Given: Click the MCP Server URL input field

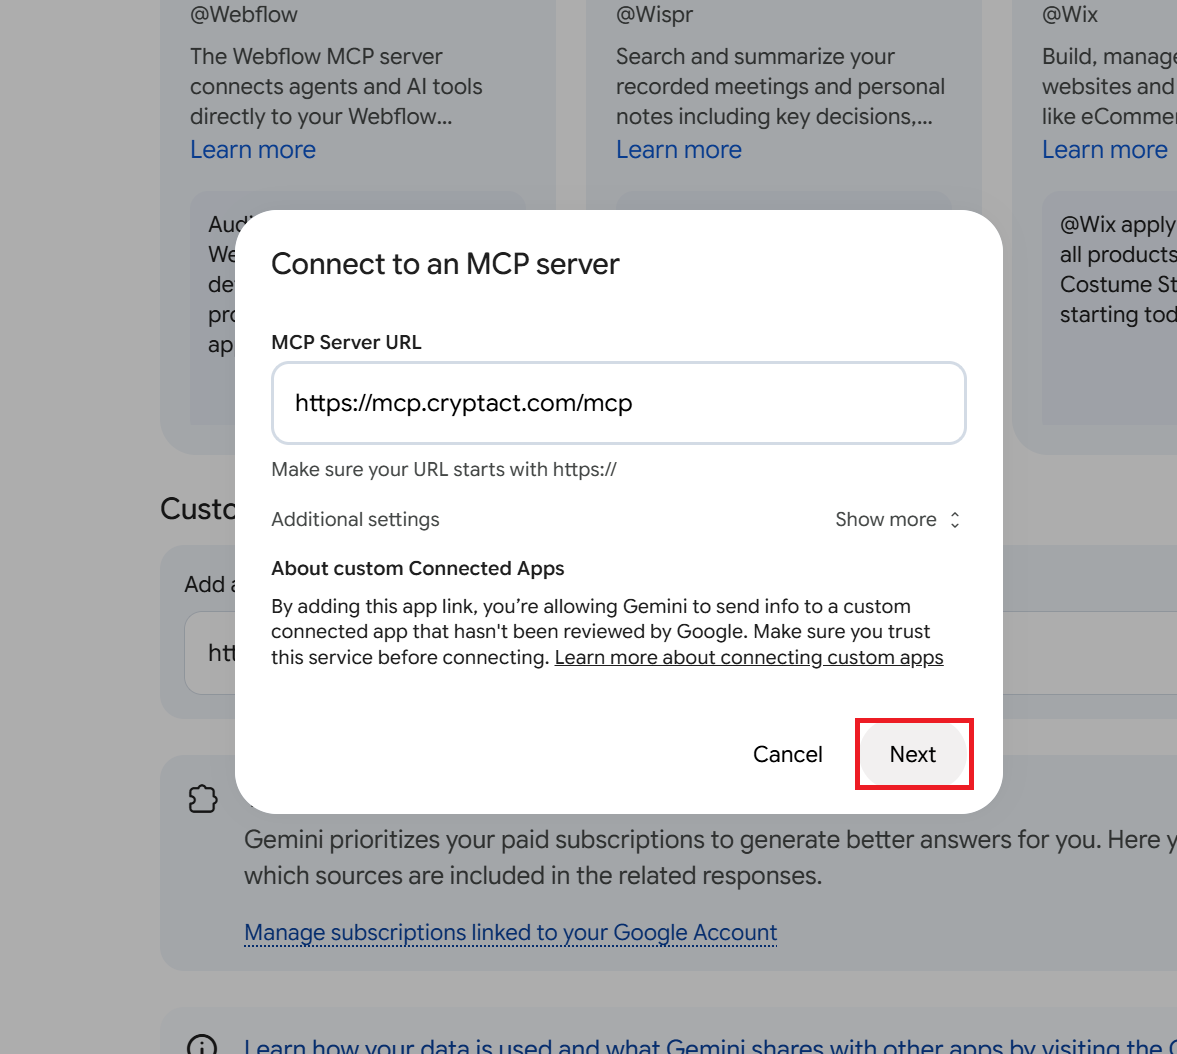Looking at the screenshot, I should pyautogui.click(x=619, y=403).
